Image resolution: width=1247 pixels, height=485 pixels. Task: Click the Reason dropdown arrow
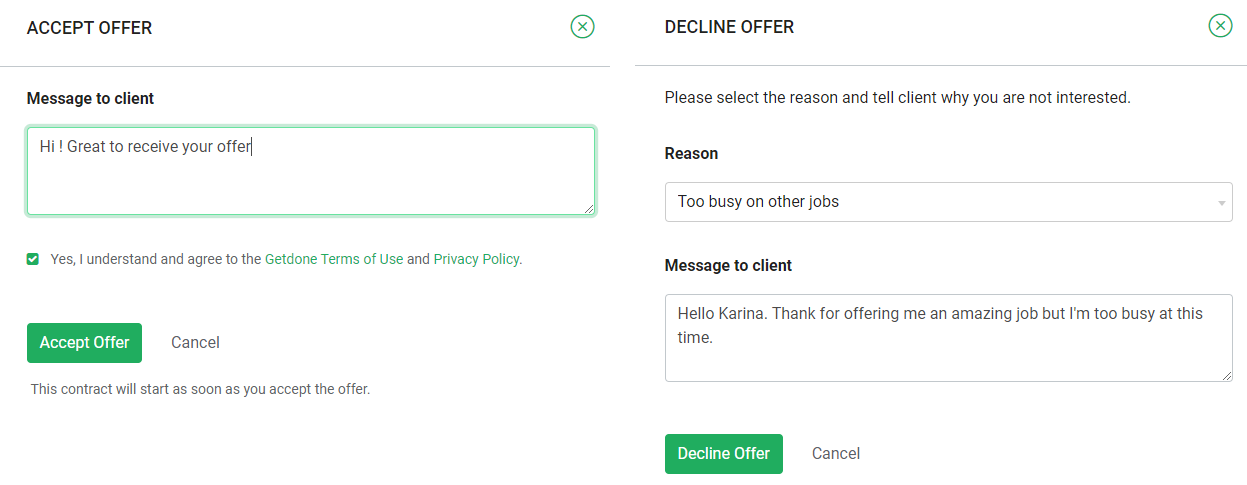(x=1221, y=203)
